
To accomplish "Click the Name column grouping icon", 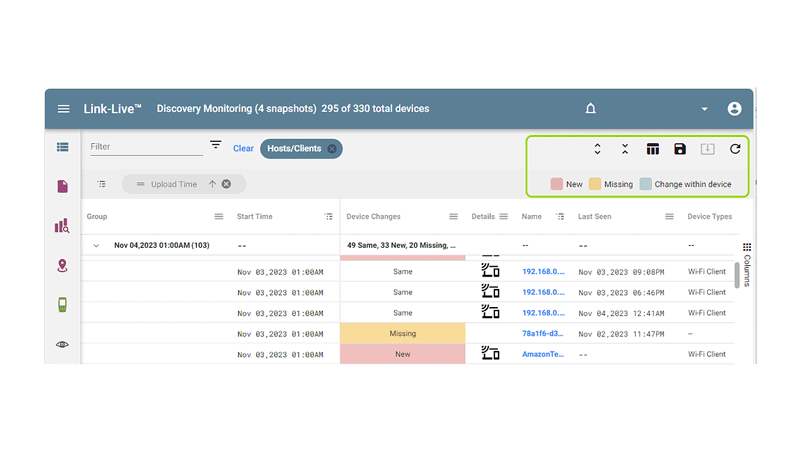I will coord(560,216).
